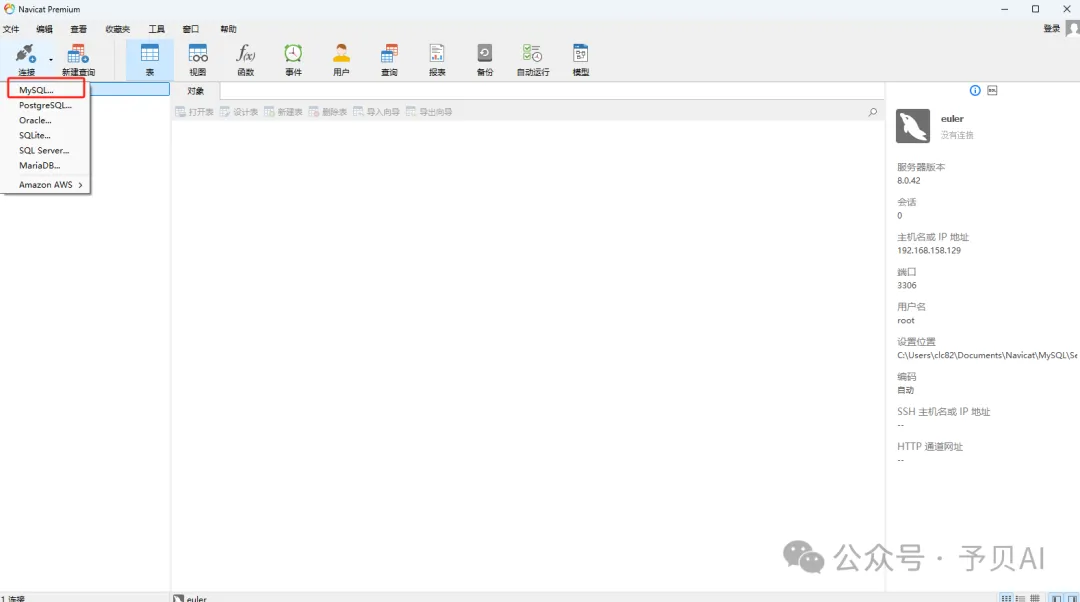
Task: Click the 编码 value 自动
Action: (x=905, y=390)
